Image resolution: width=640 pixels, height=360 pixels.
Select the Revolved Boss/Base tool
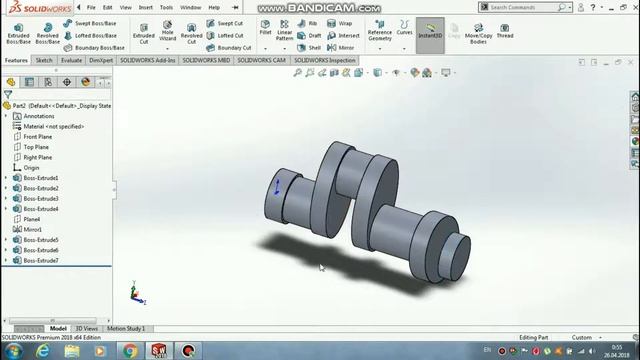tap(47, 33)
